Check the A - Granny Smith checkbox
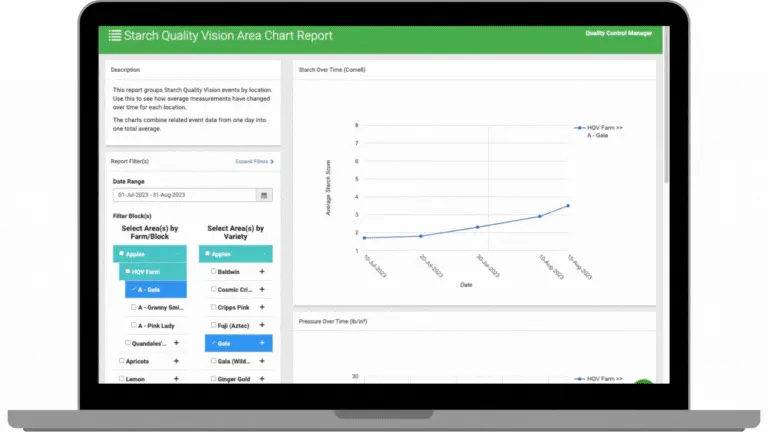This screenshot has height=432, width=768. pyautogui.click(x=134, y=307)
